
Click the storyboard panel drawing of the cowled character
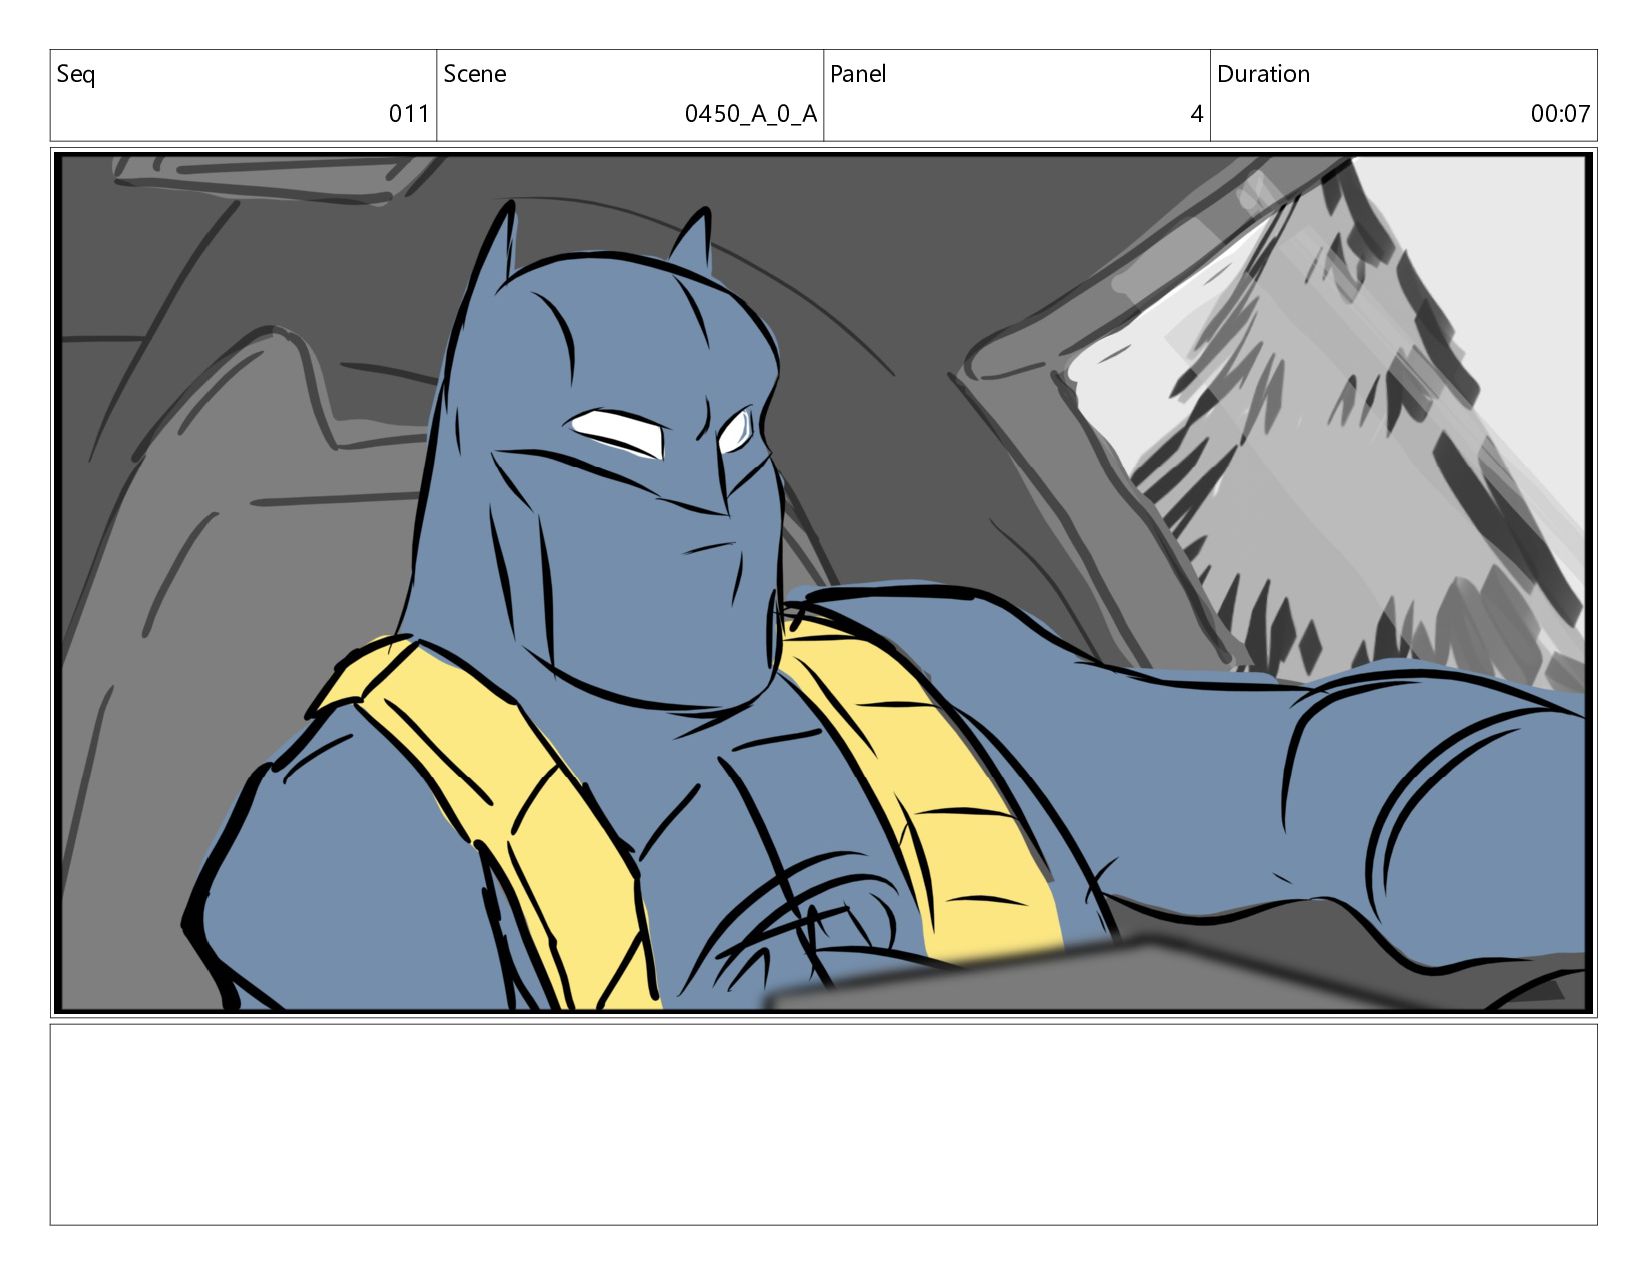[824, 582]
